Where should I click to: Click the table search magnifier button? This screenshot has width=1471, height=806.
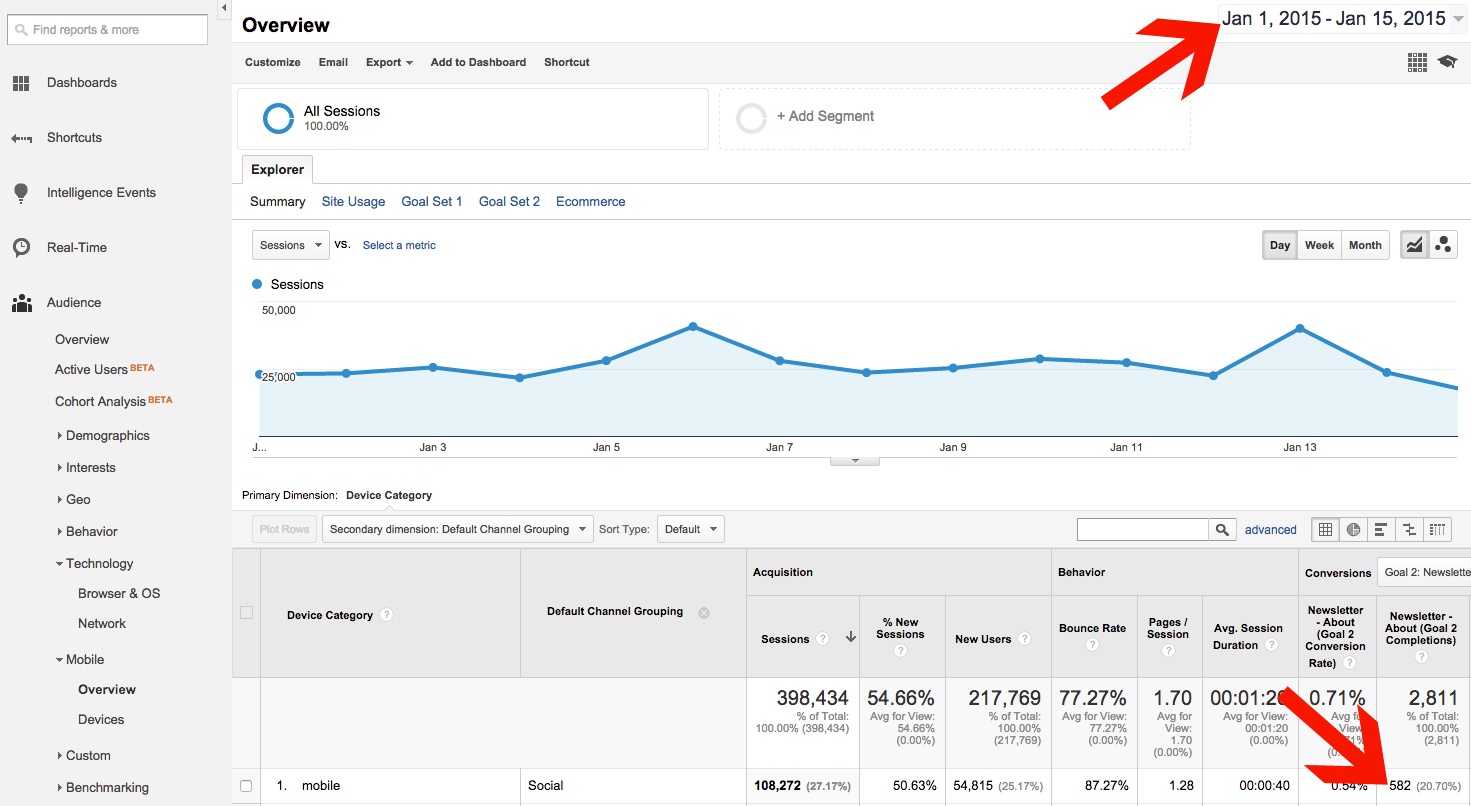click(x=1222, y=529)
